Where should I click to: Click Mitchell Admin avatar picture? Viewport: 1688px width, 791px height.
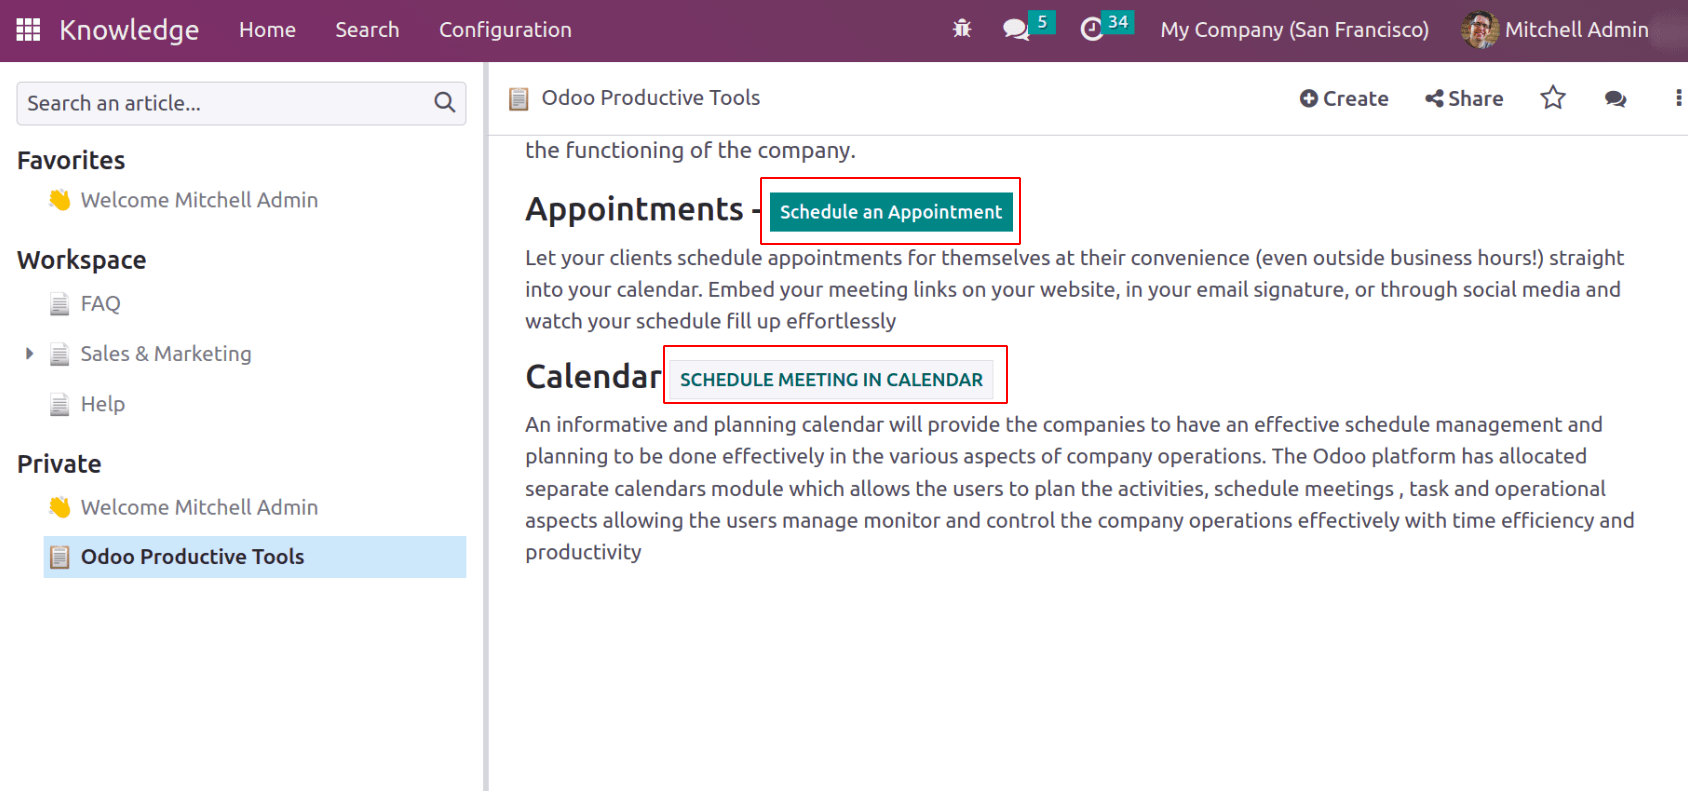(1479, 30)
